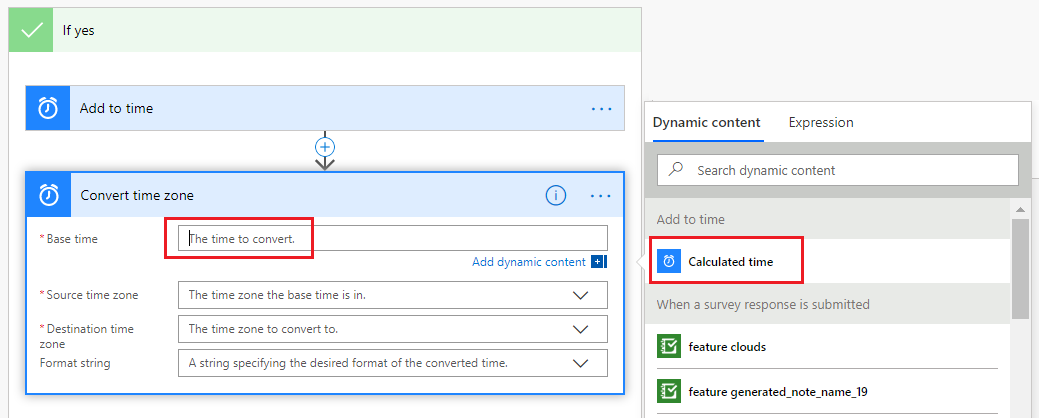Click the dynamic content panel scrollbar
1039x418 pixels.
coord(1020,268)
